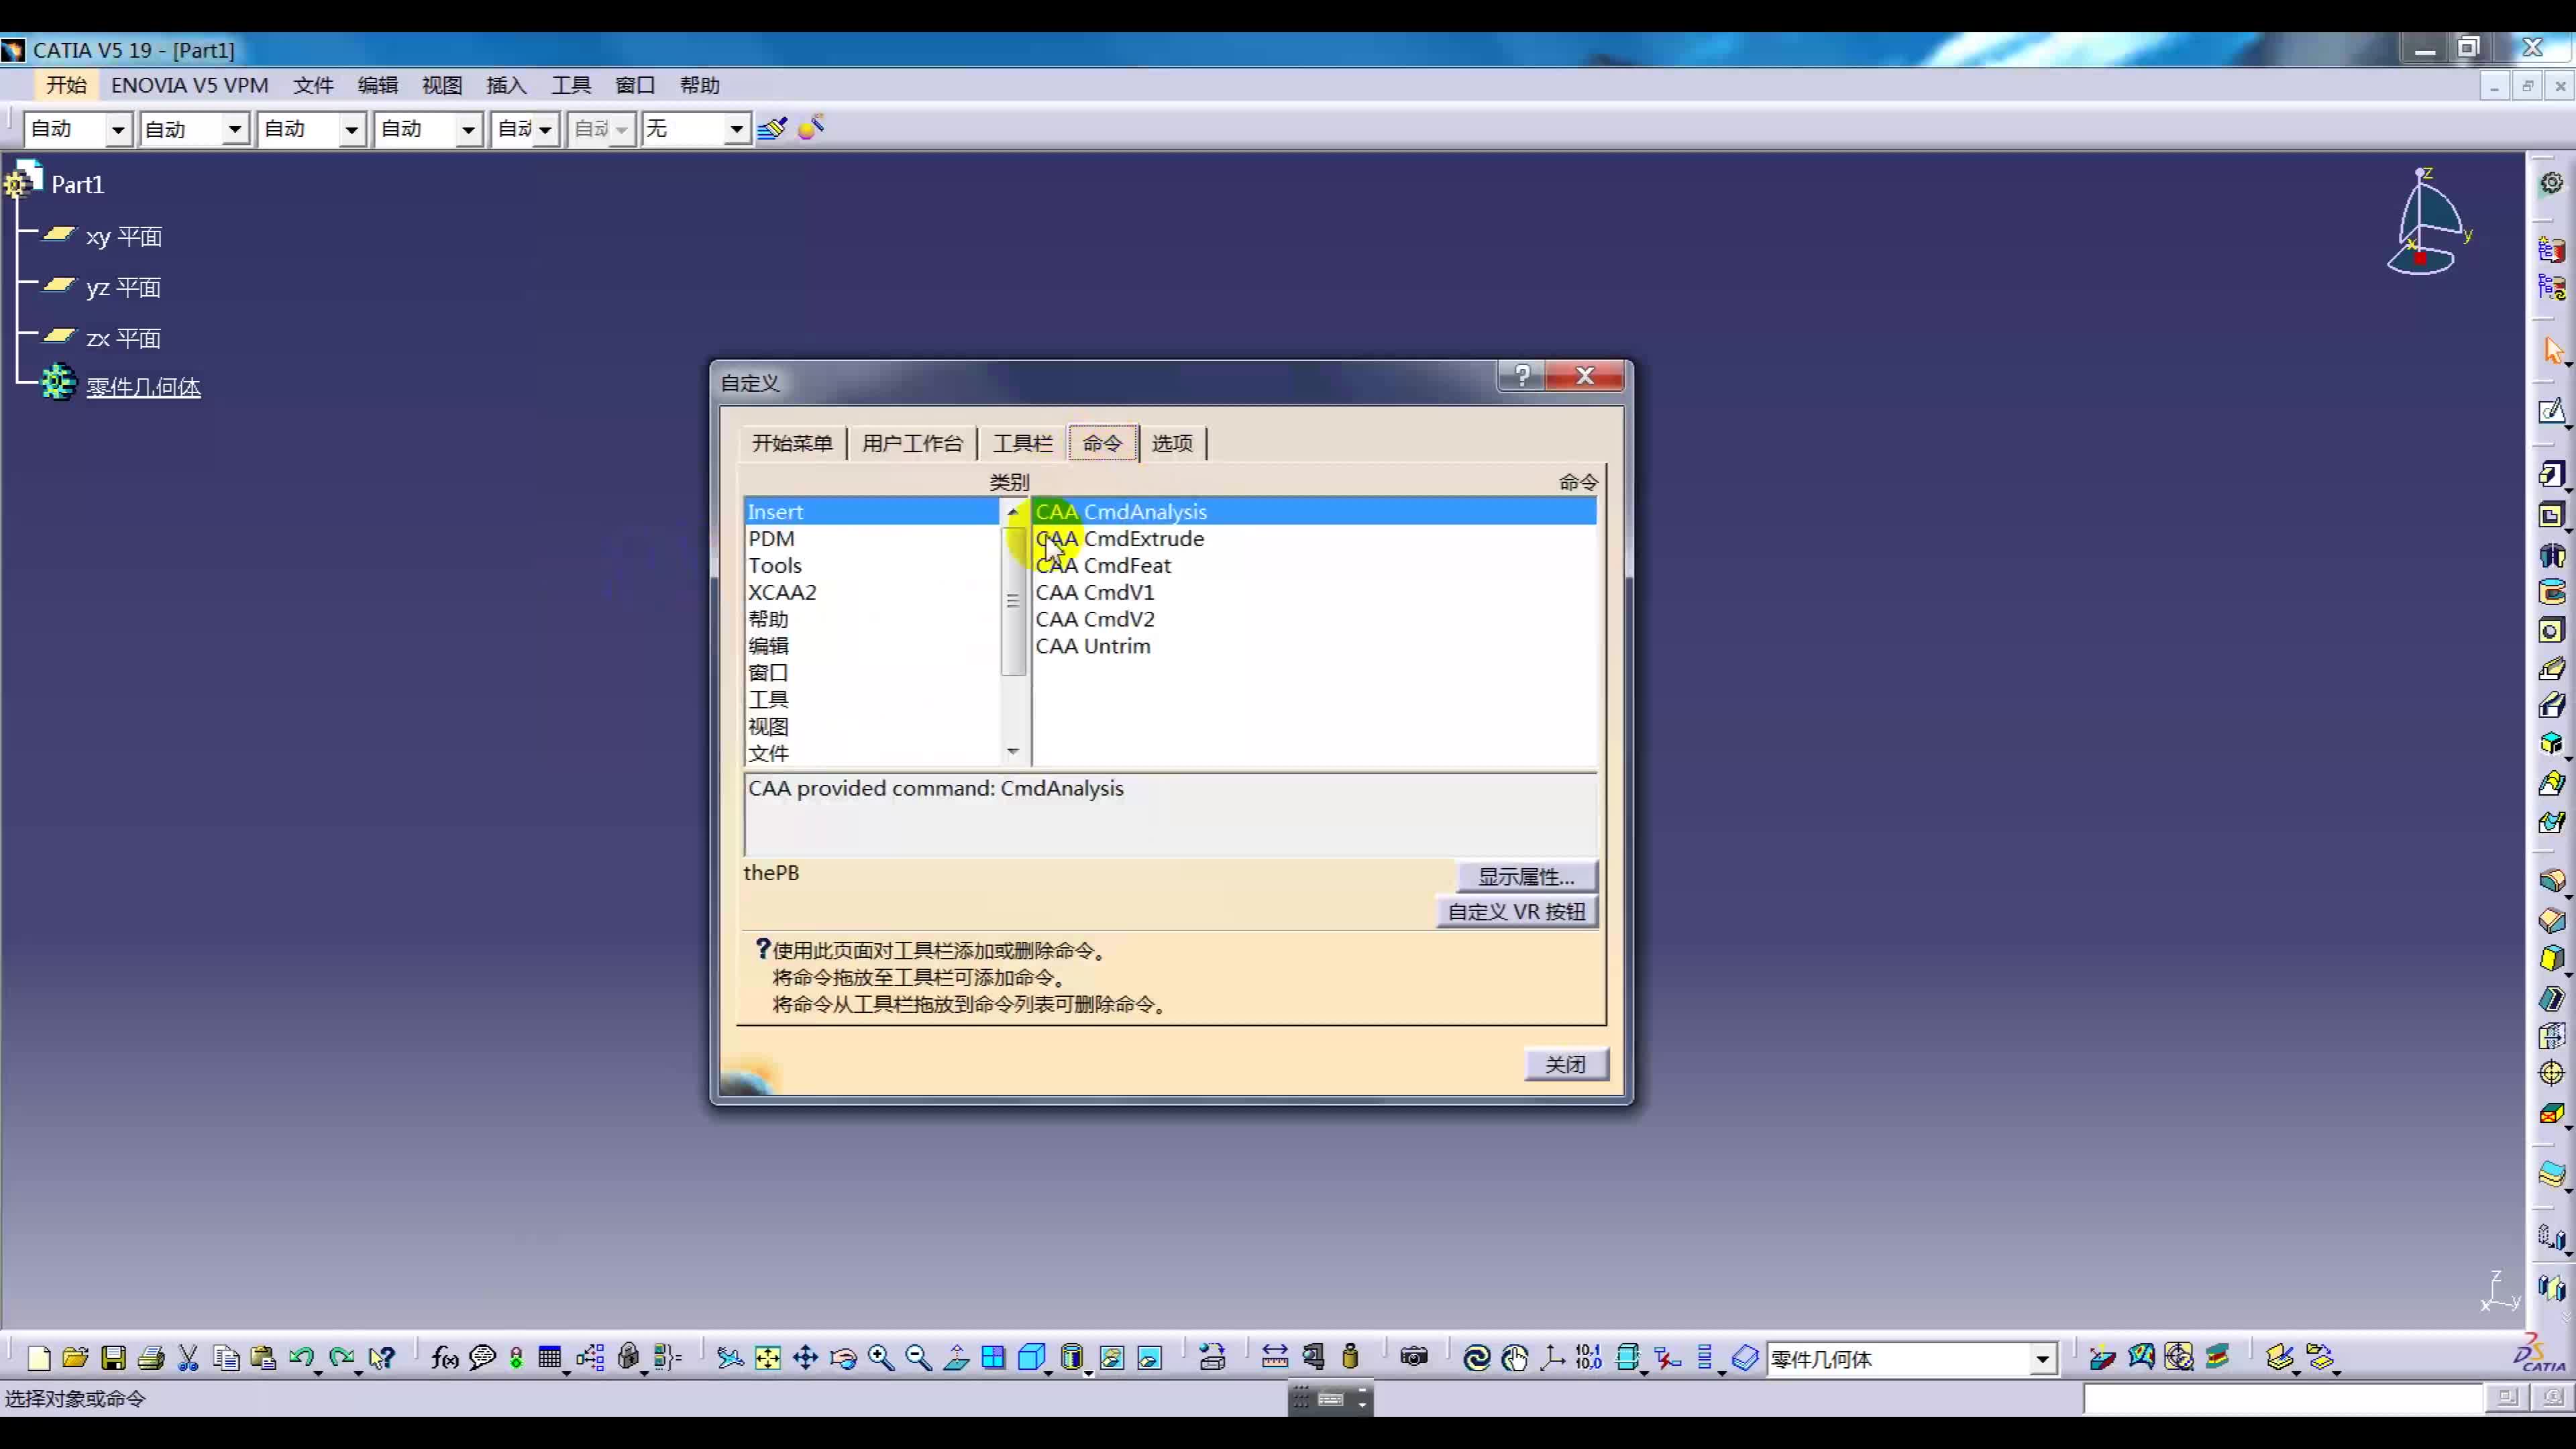Open the 零件几何体 combo box dropdown
Image resolution: width=2576 pixels, height=1449 pixels.
[2042, 1359]
